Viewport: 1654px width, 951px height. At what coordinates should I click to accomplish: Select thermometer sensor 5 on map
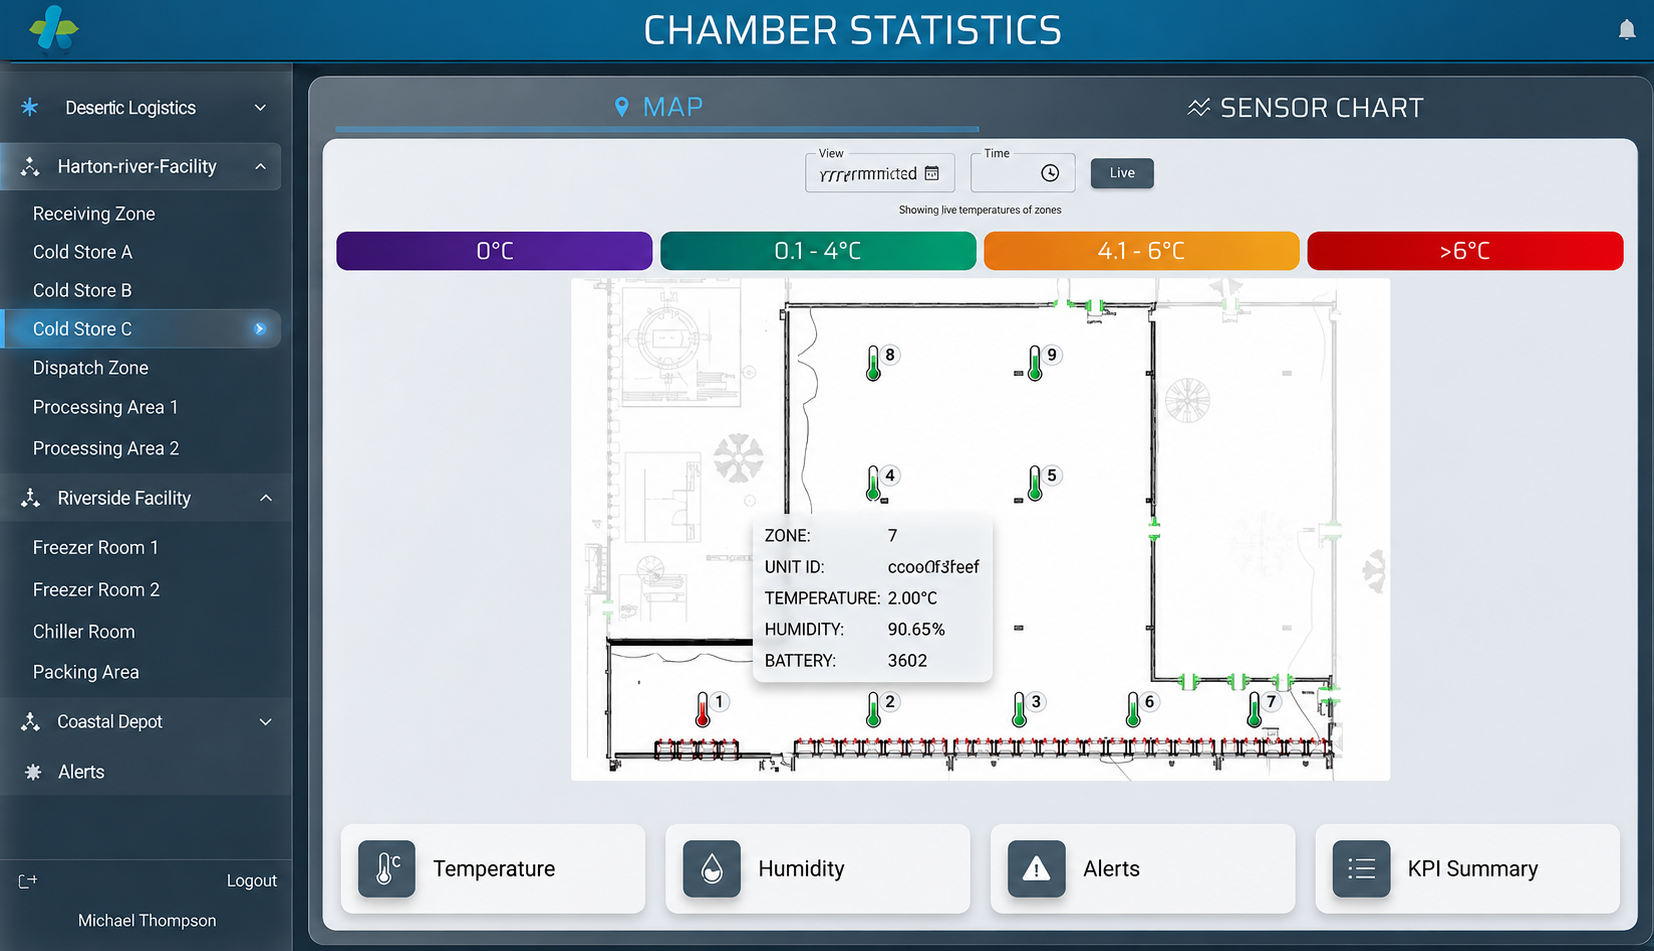pos(1035,484)
